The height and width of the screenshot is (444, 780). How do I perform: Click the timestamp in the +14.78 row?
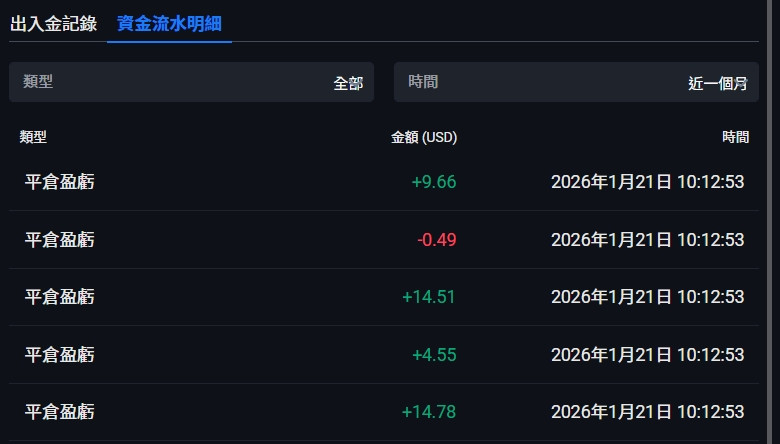(647, 411)
